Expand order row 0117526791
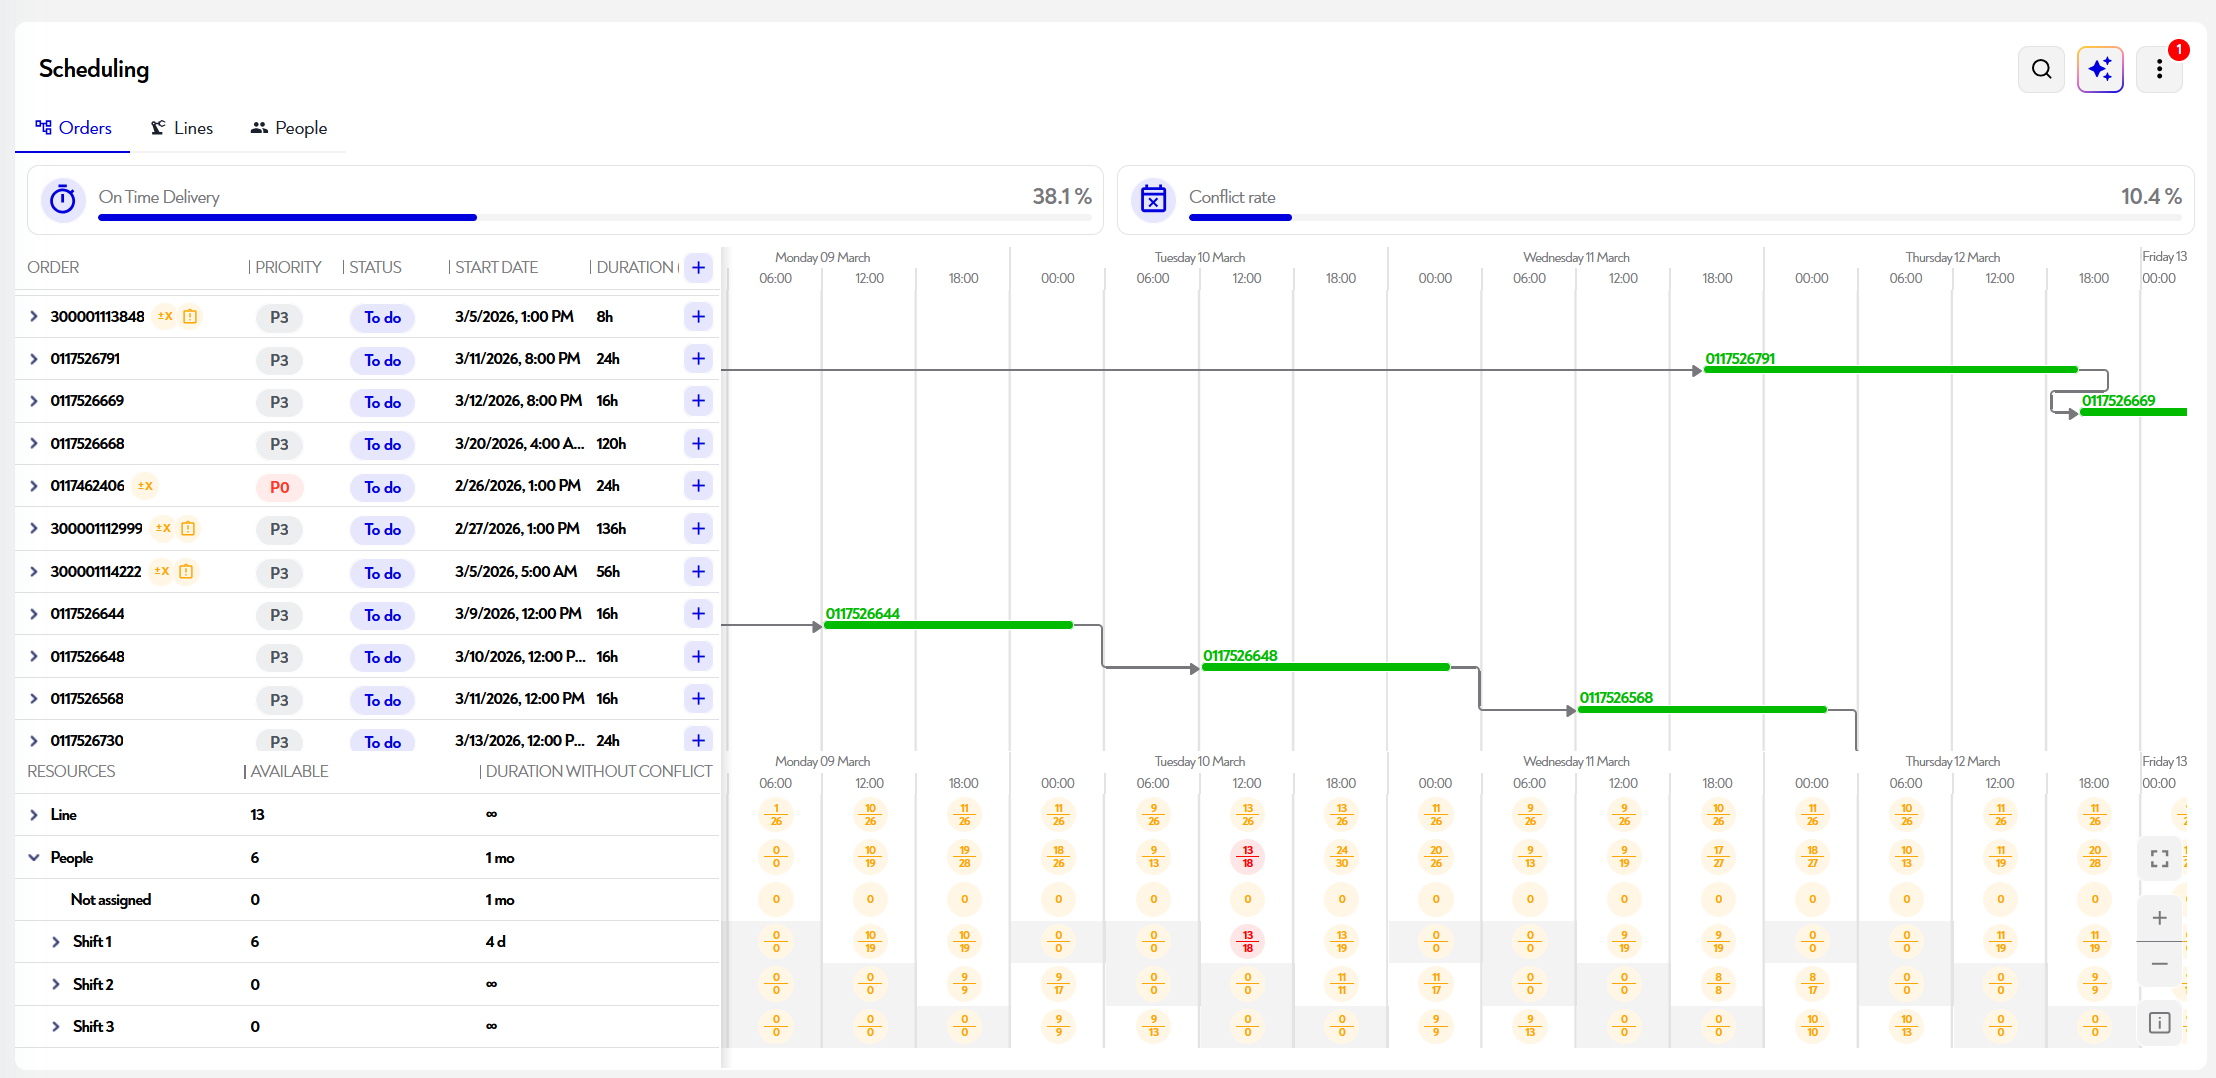2216x1078 pixels. pos(33,359)
